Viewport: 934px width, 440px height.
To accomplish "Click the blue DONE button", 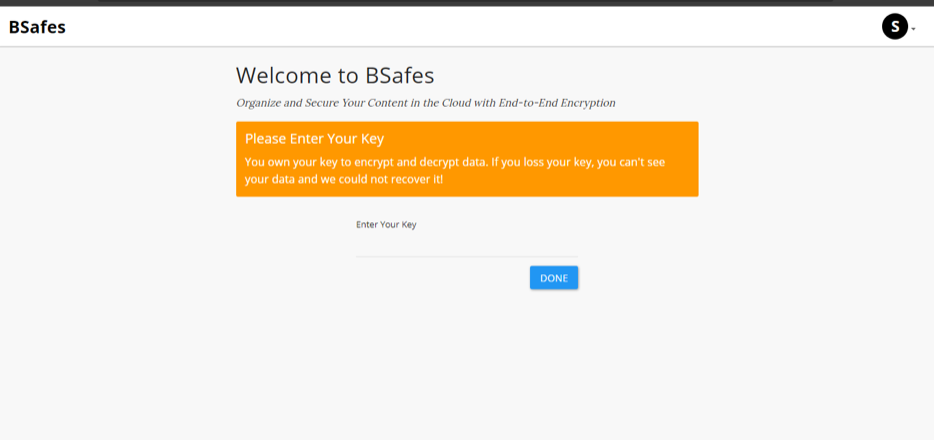I will click(x=554, y=278).
